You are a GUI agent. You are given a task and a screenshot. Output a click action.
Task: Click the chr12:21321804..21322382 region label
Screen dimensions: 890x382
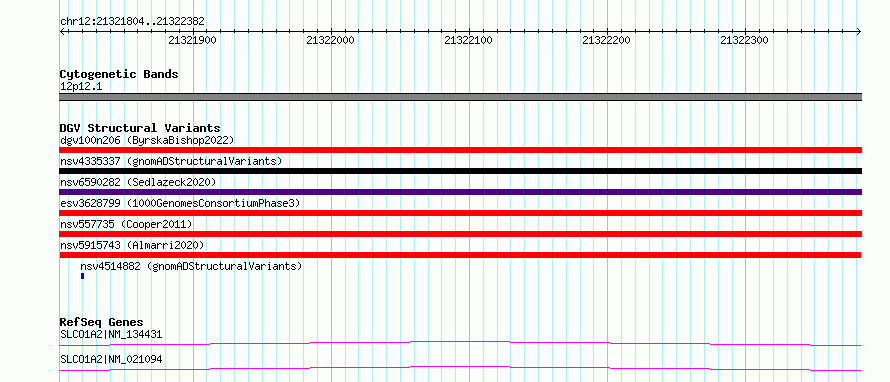[x=132, y=22]
